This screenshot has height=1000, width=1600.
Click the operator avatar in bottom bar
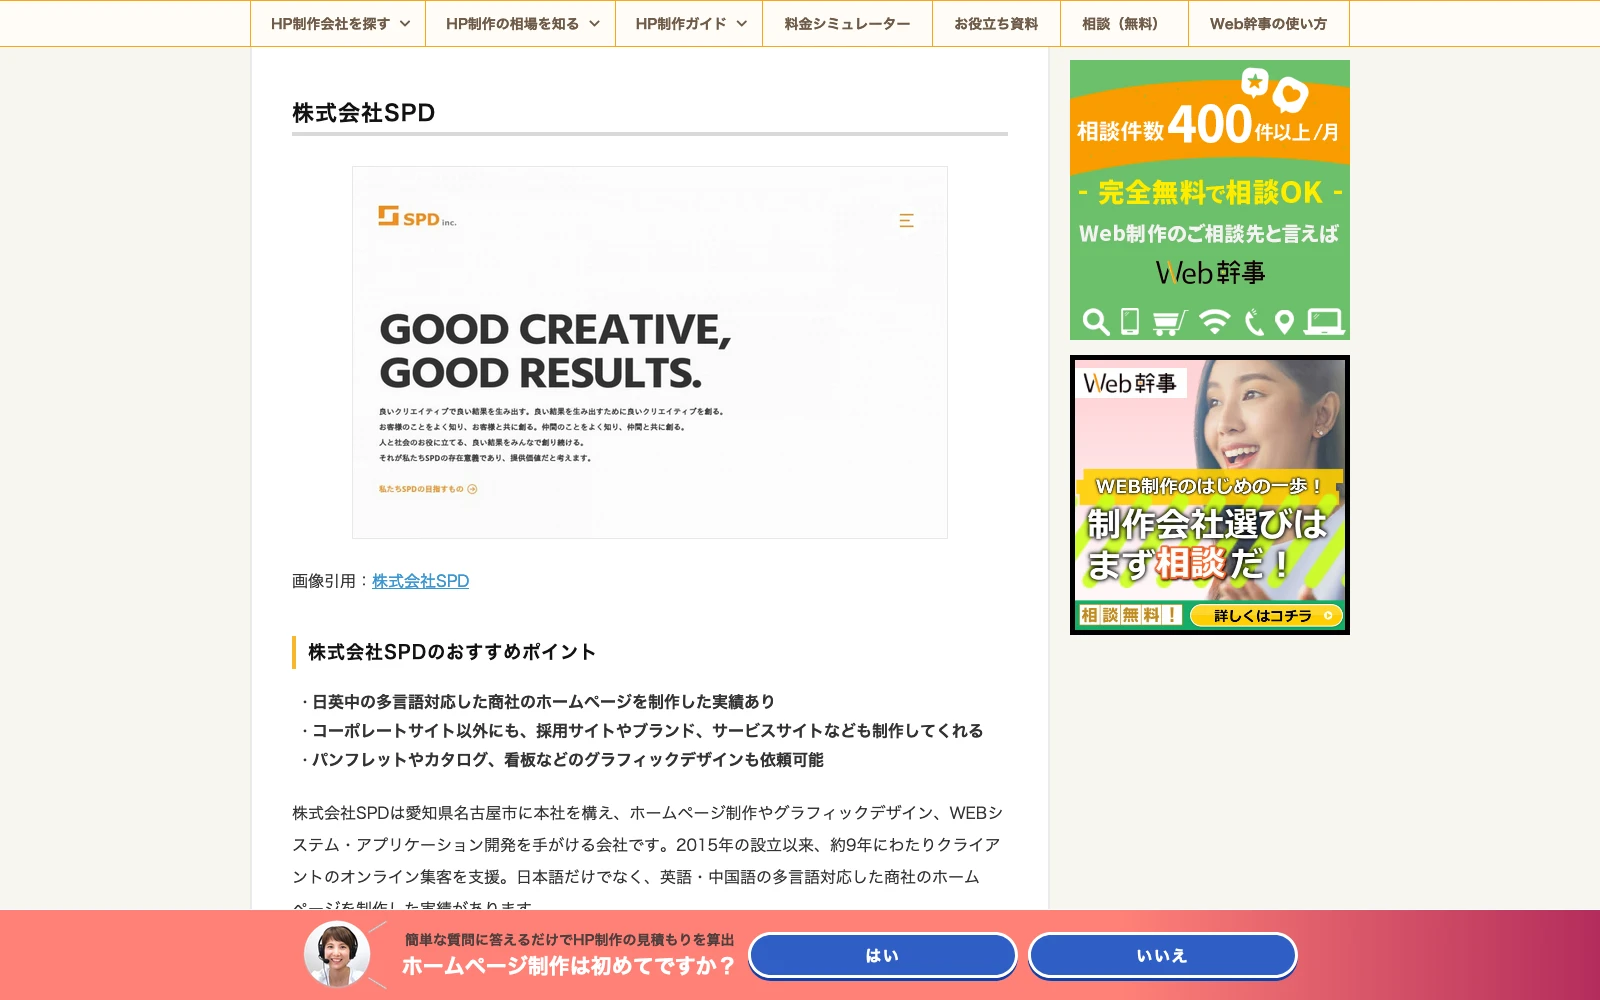tap(337, 954)
